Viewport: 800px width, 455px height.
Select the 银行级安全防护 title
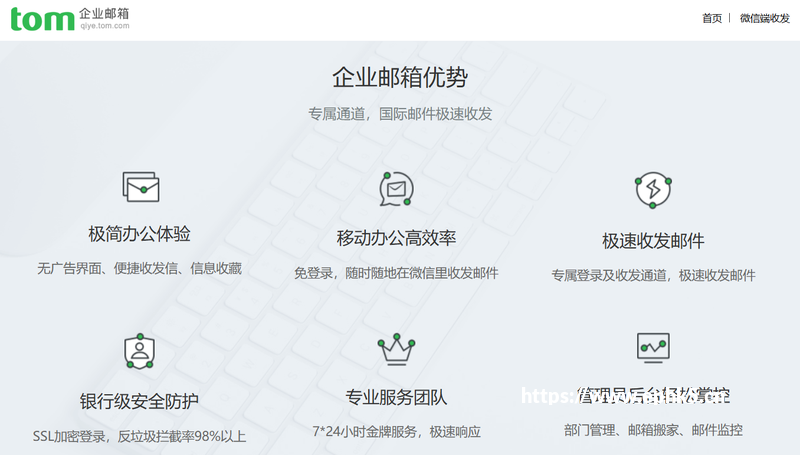tap(139, 401)
